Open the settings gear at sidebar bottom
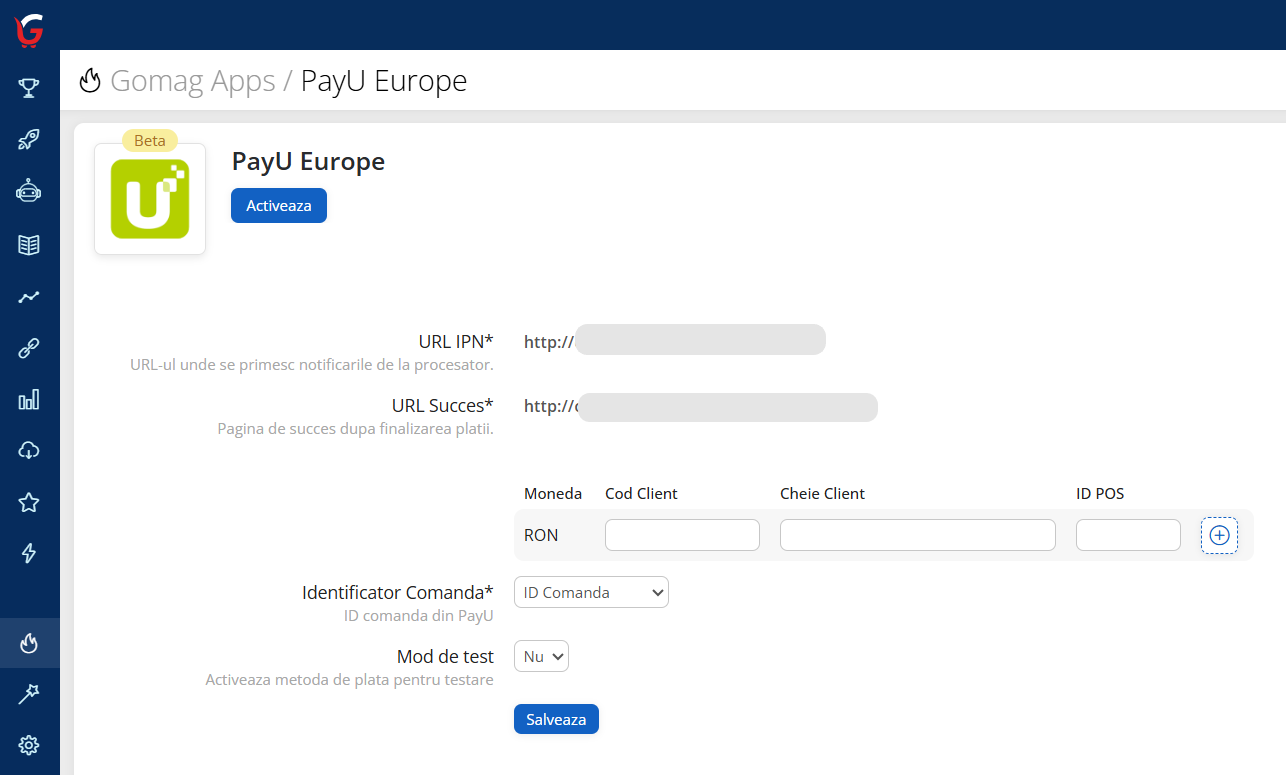1286x775 pixels. [28, 745]
